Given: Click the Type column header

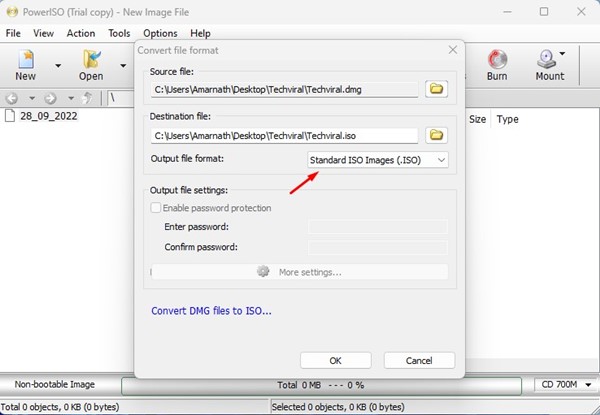Looking at the screenshot, I should (507, 119).
